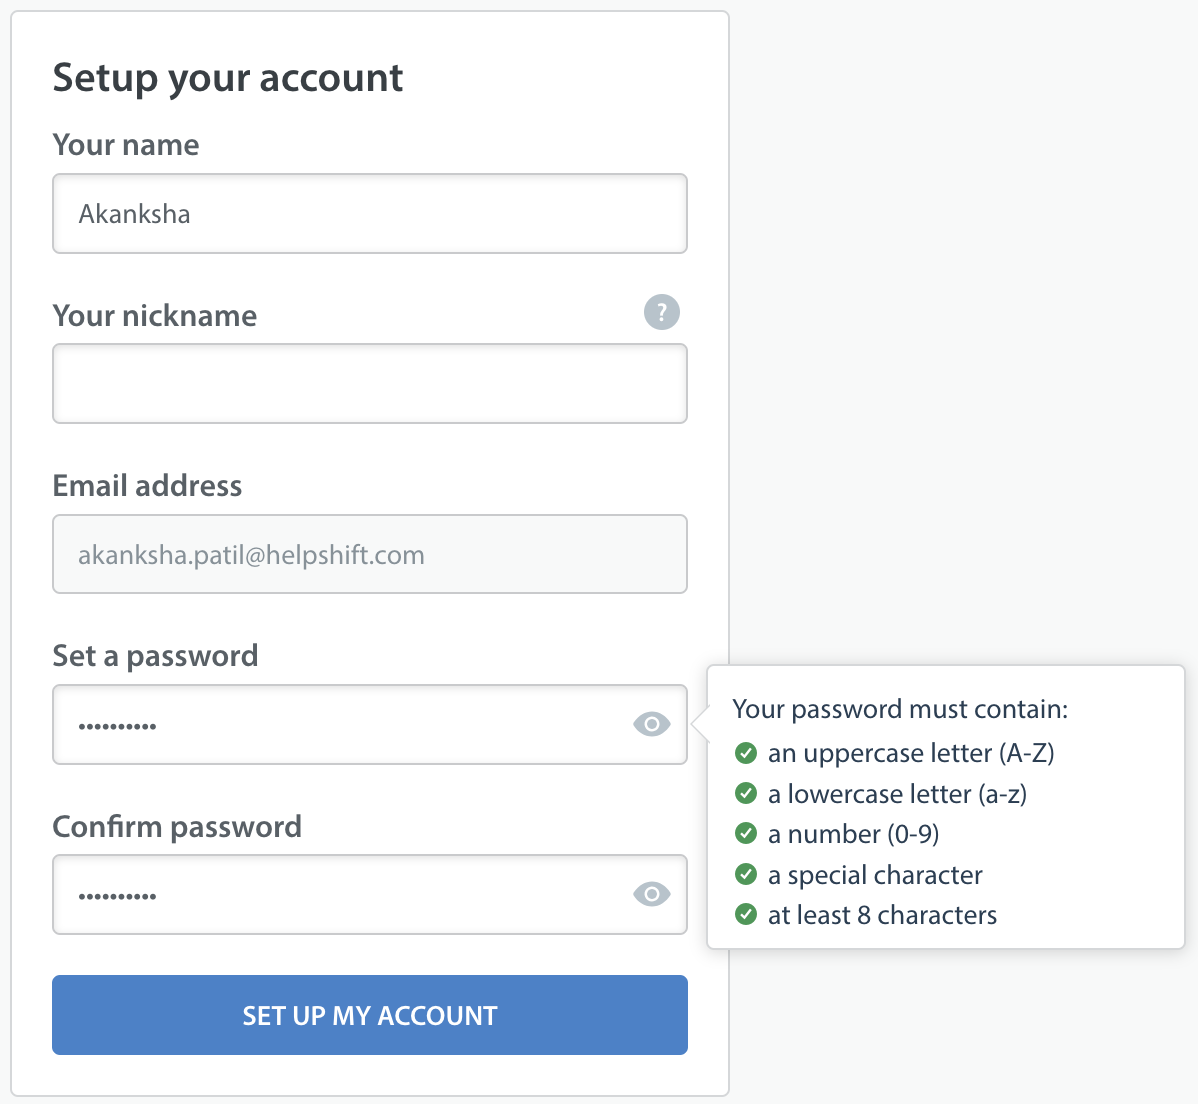Click green check beside uppercase letter rule
This screenshot has width=1198, height=1104.
746,753
